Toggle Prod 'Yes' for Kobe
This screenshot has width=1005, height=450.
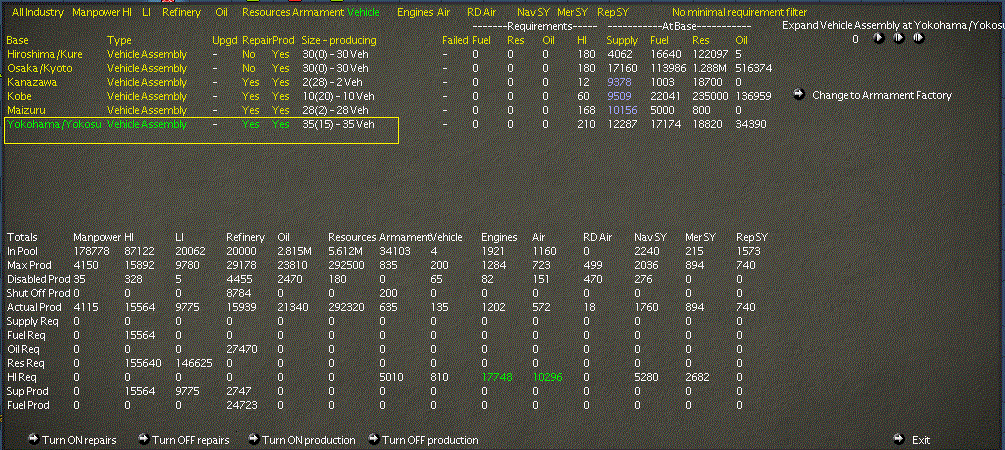pyautogui.click(x=281, y=96)
